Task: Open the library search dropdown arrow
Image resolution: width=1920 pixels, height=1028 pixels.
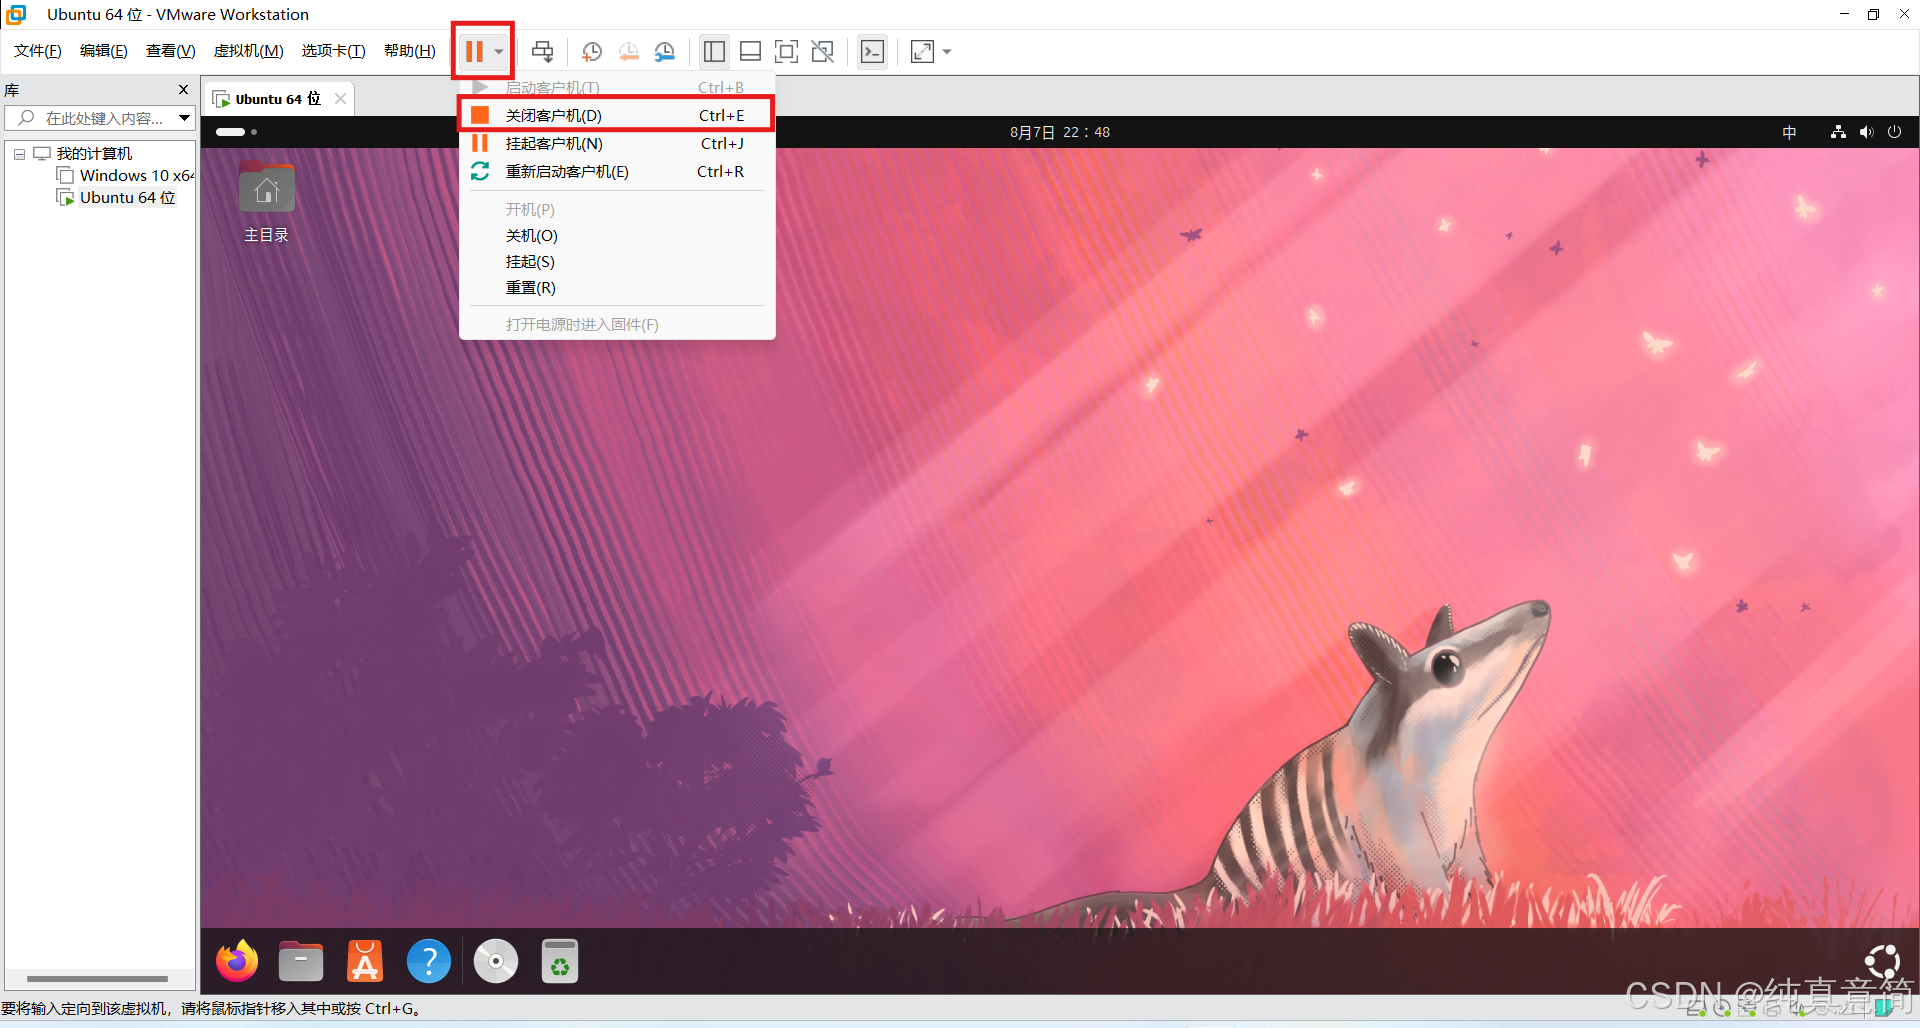Action: [x=185, y=118]
